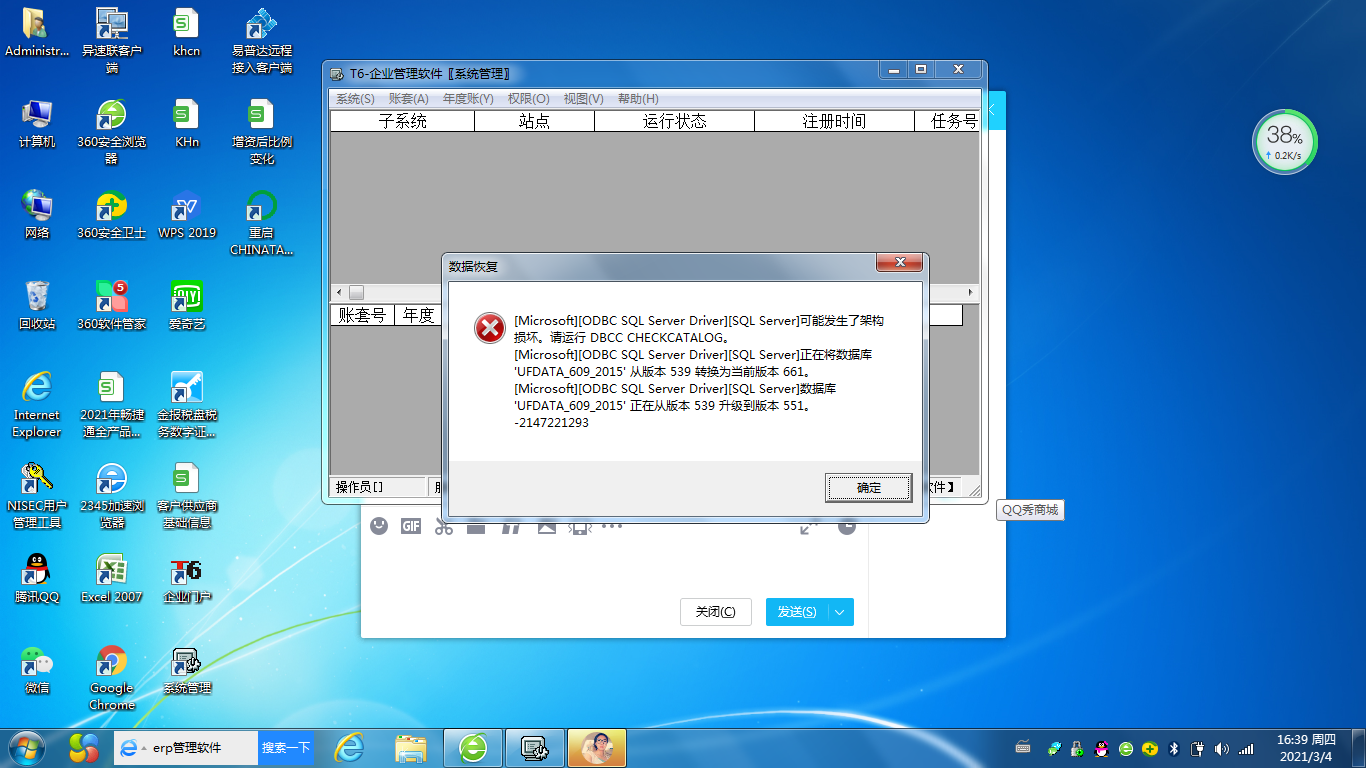This screenshot has height=768, width=1366.
Task: Click the 发送(S) button in QQ chat
Action: (x=797, y=612)
